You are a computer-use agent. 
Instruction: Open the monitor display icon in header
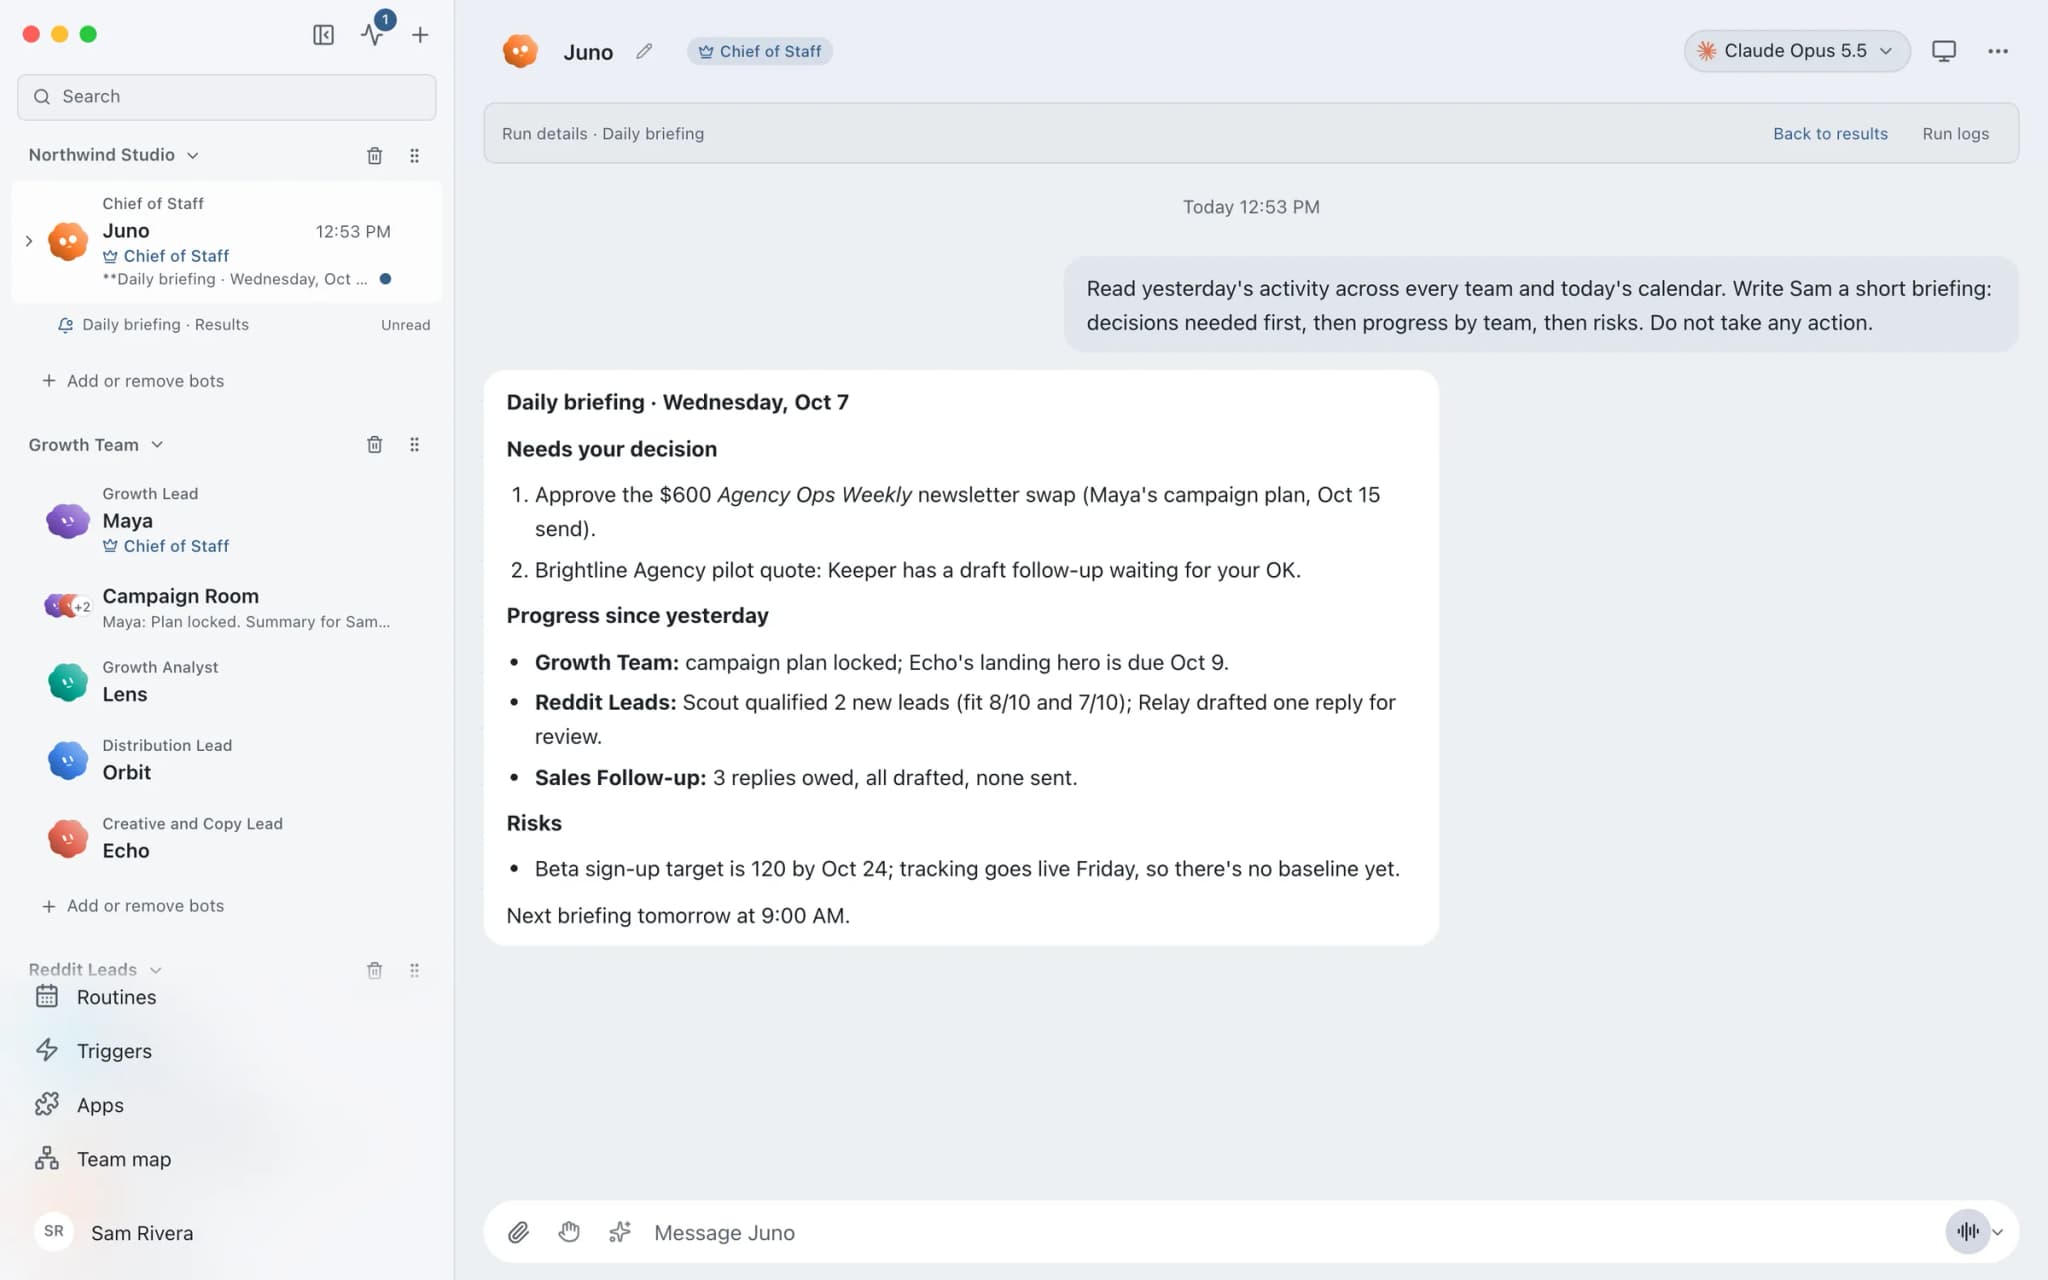[x=1943, y=51]
